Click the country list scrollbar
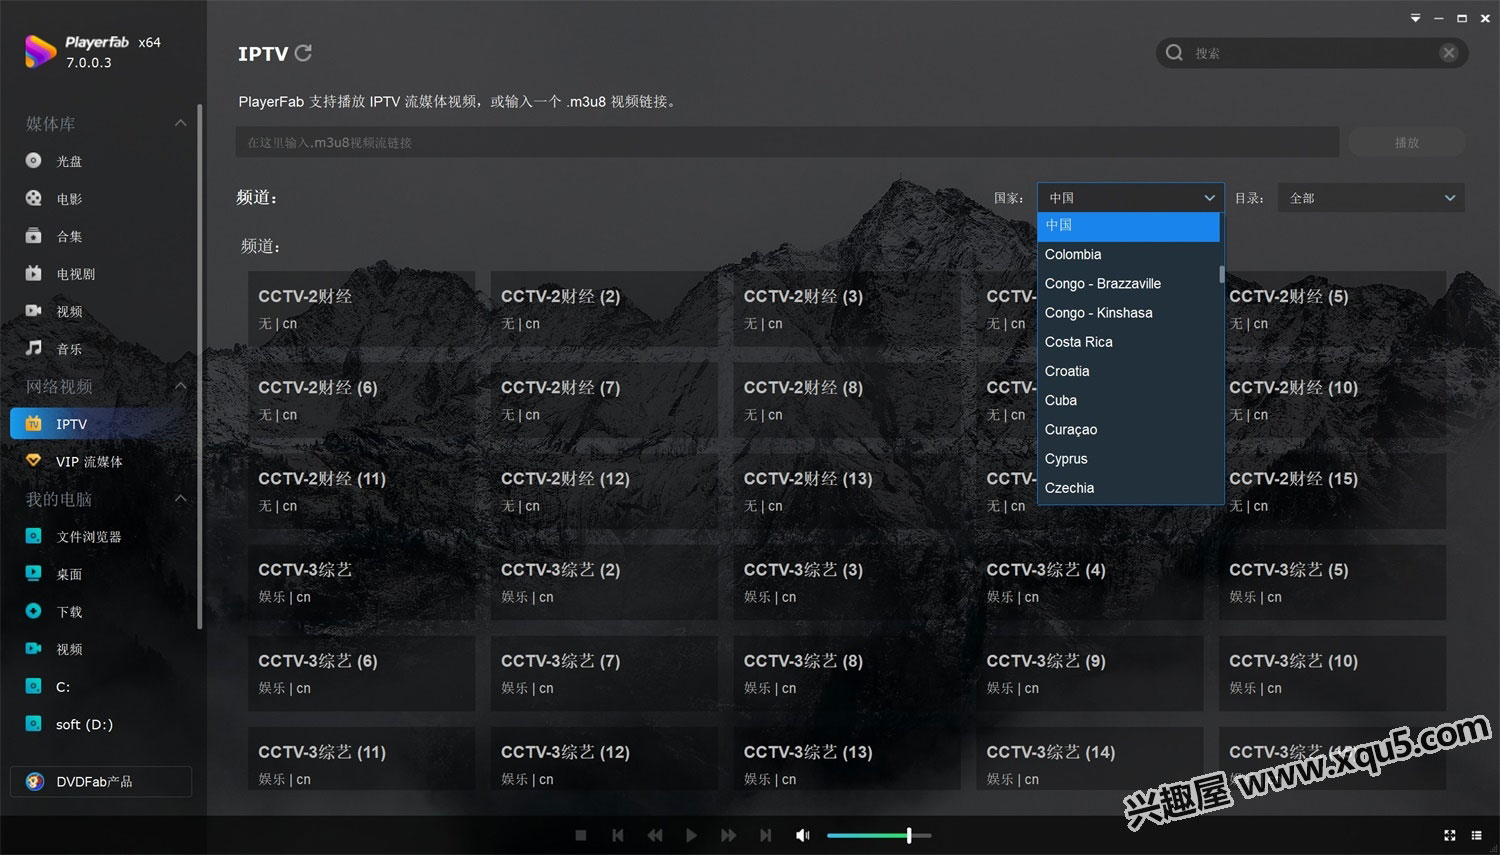 (1221, 274)
